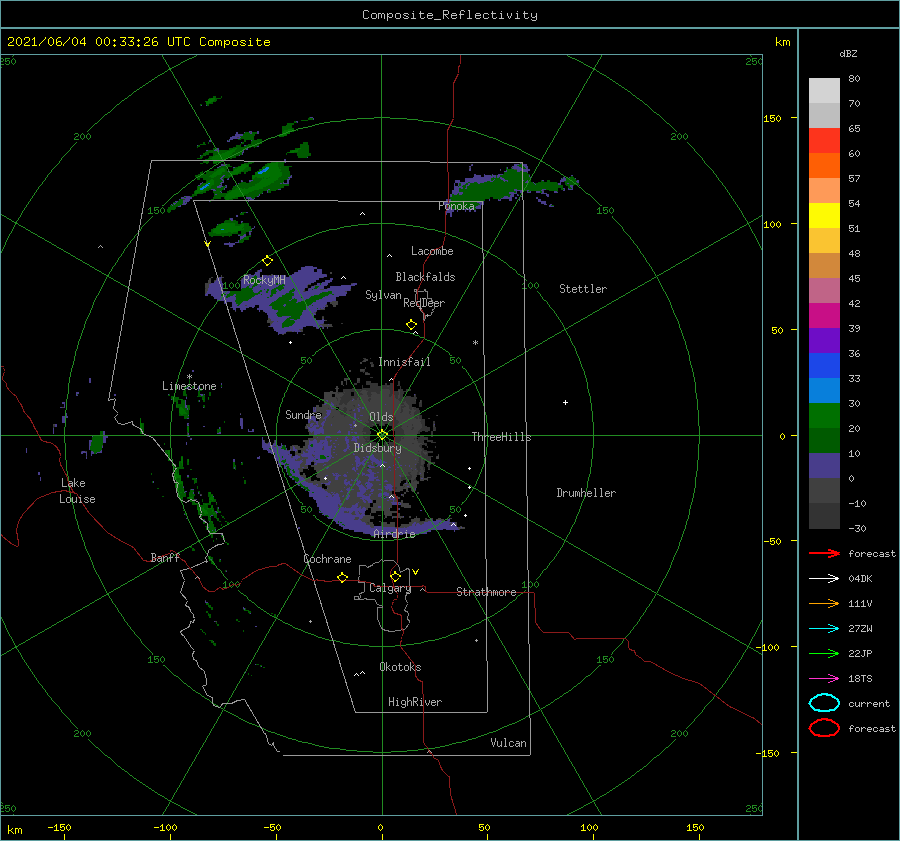900x841 pixels.
Task: Click the ThreeHills town label
Action: pyautogui.click(x=502, y=437)
